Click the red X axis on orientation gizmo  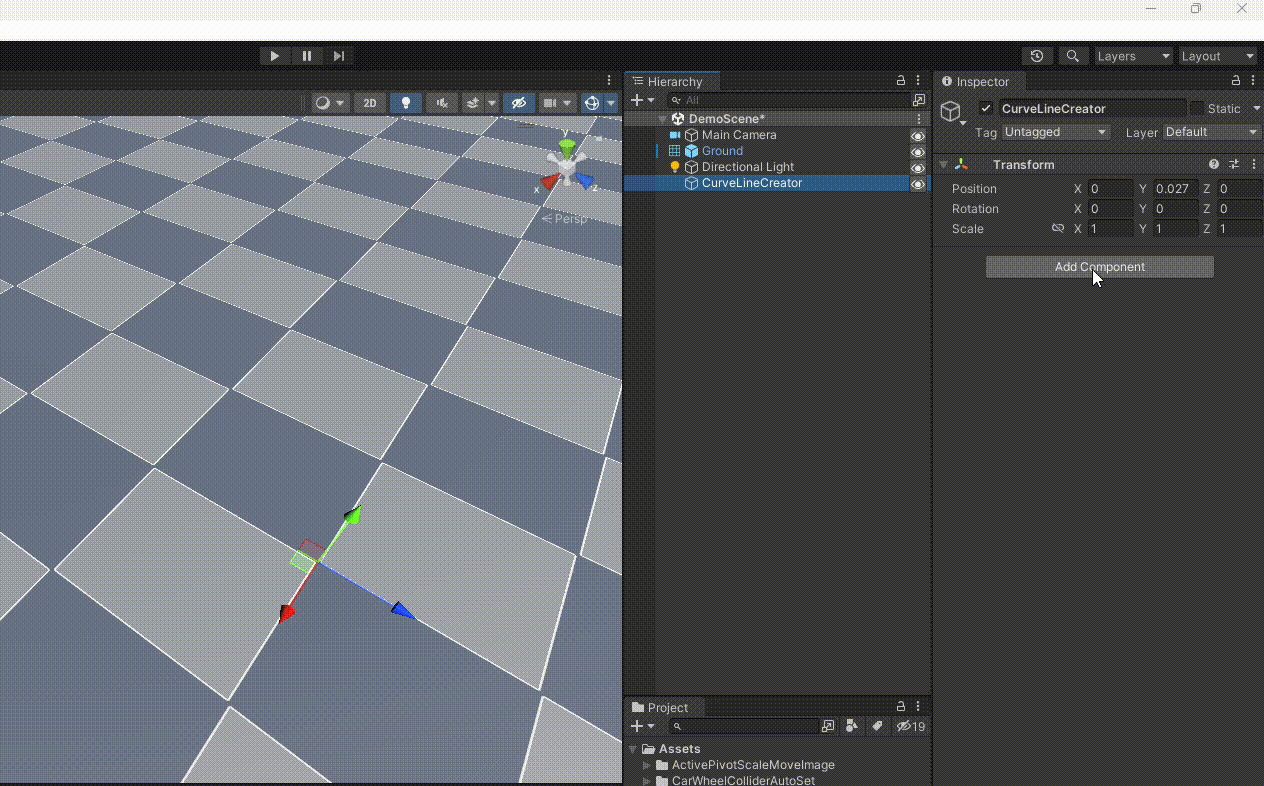(x=549, y=182)
